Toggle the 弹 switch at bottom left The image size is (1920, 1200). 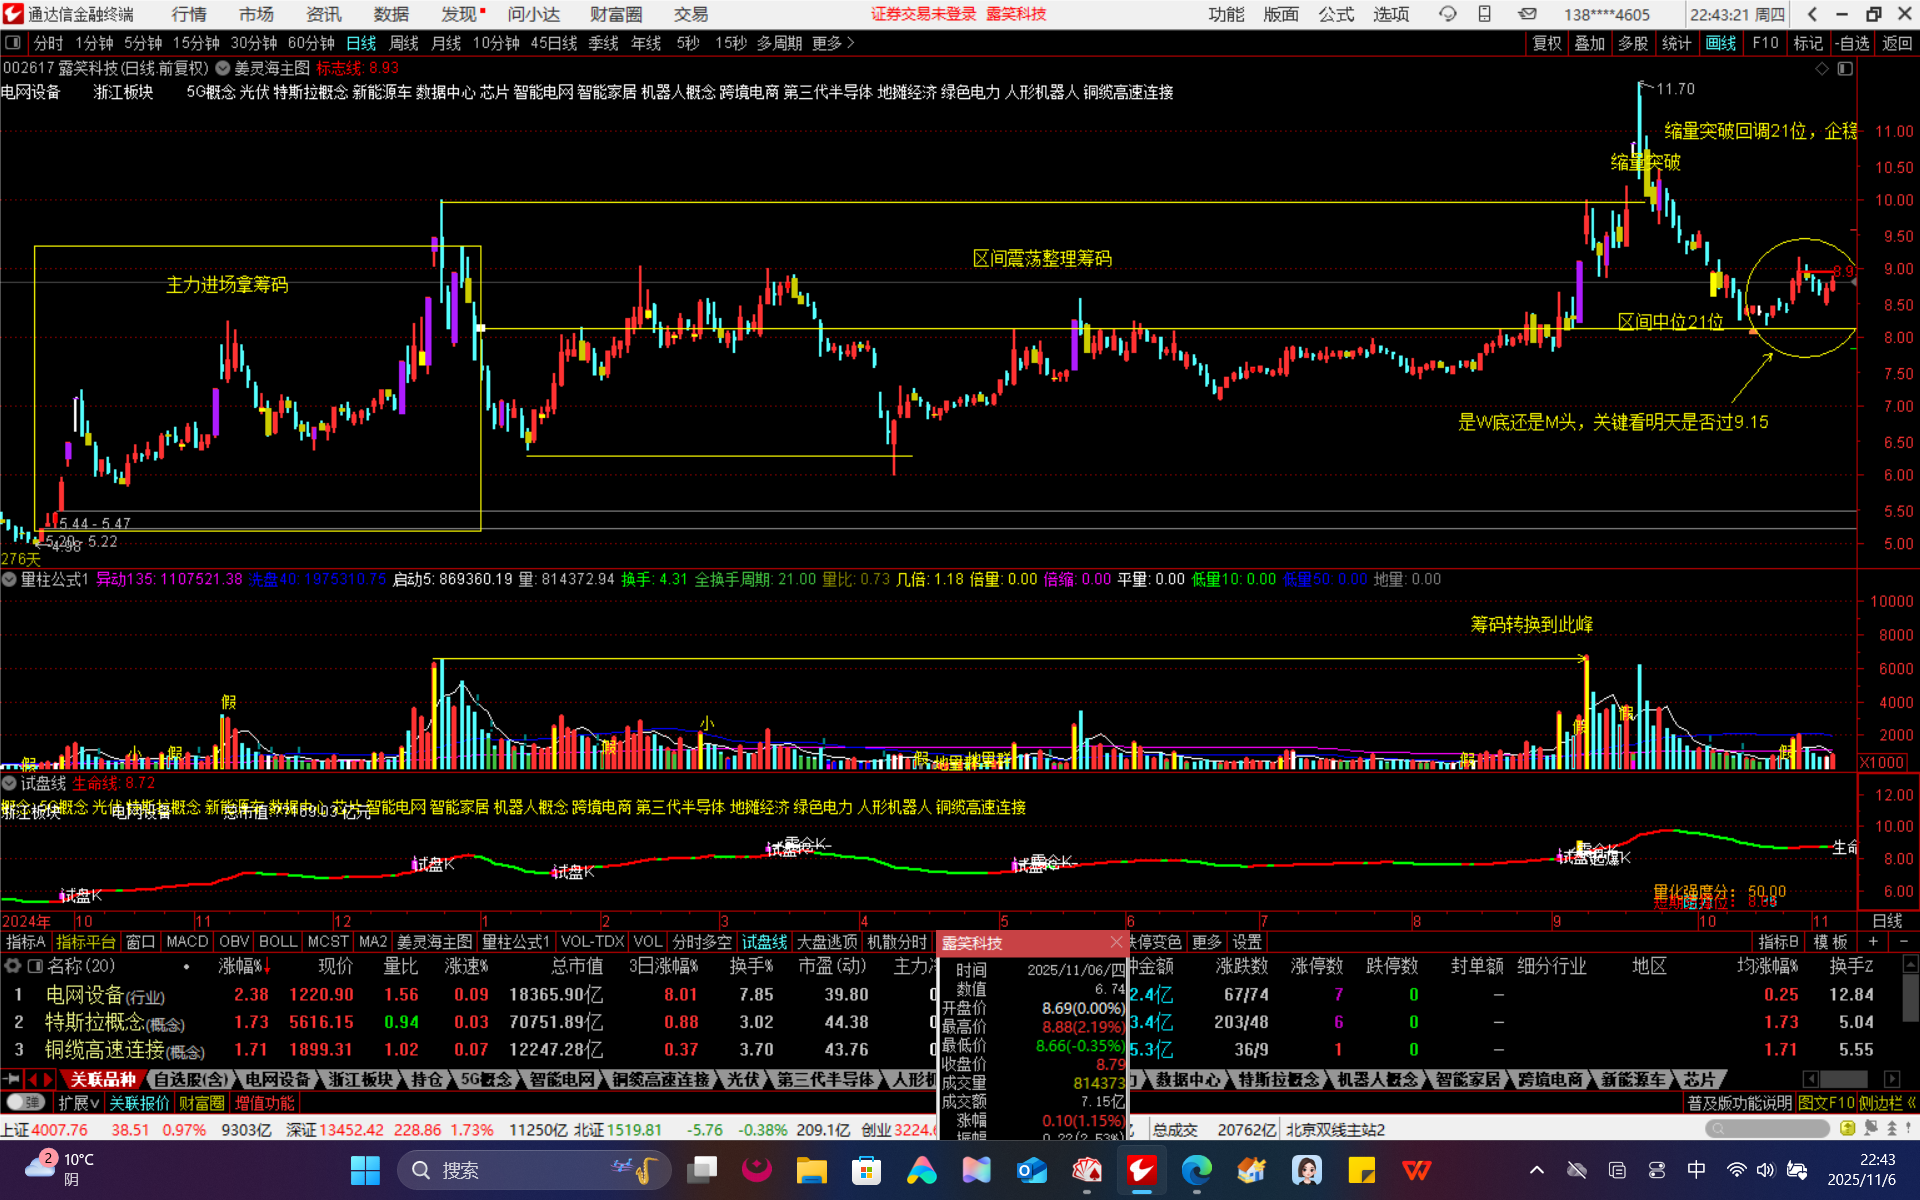25,1102
